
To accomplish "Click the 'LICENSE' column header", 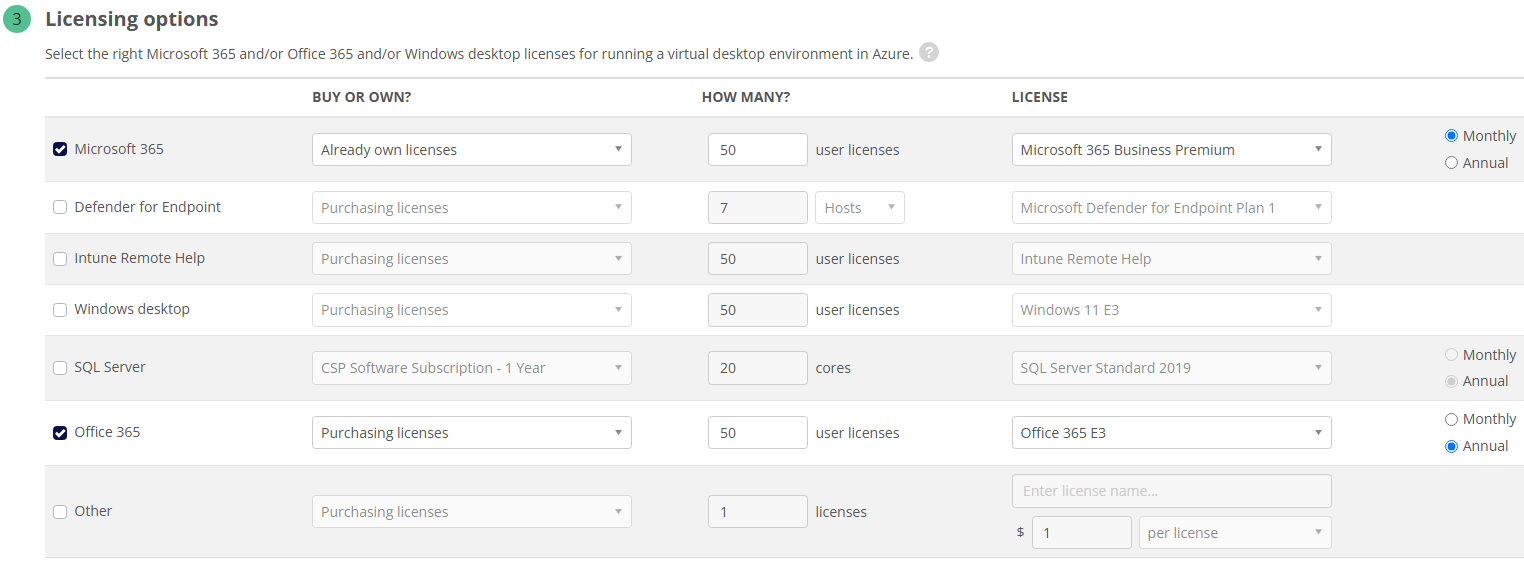I will (1040, 97).
